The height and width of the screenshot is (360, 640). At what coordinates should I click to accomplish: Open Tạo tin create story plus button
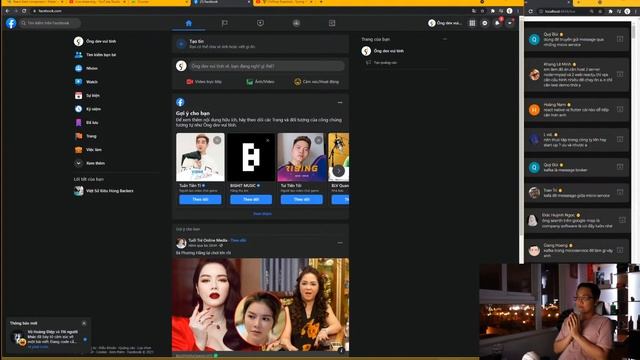pyautogui.click(x=181, y=44)
